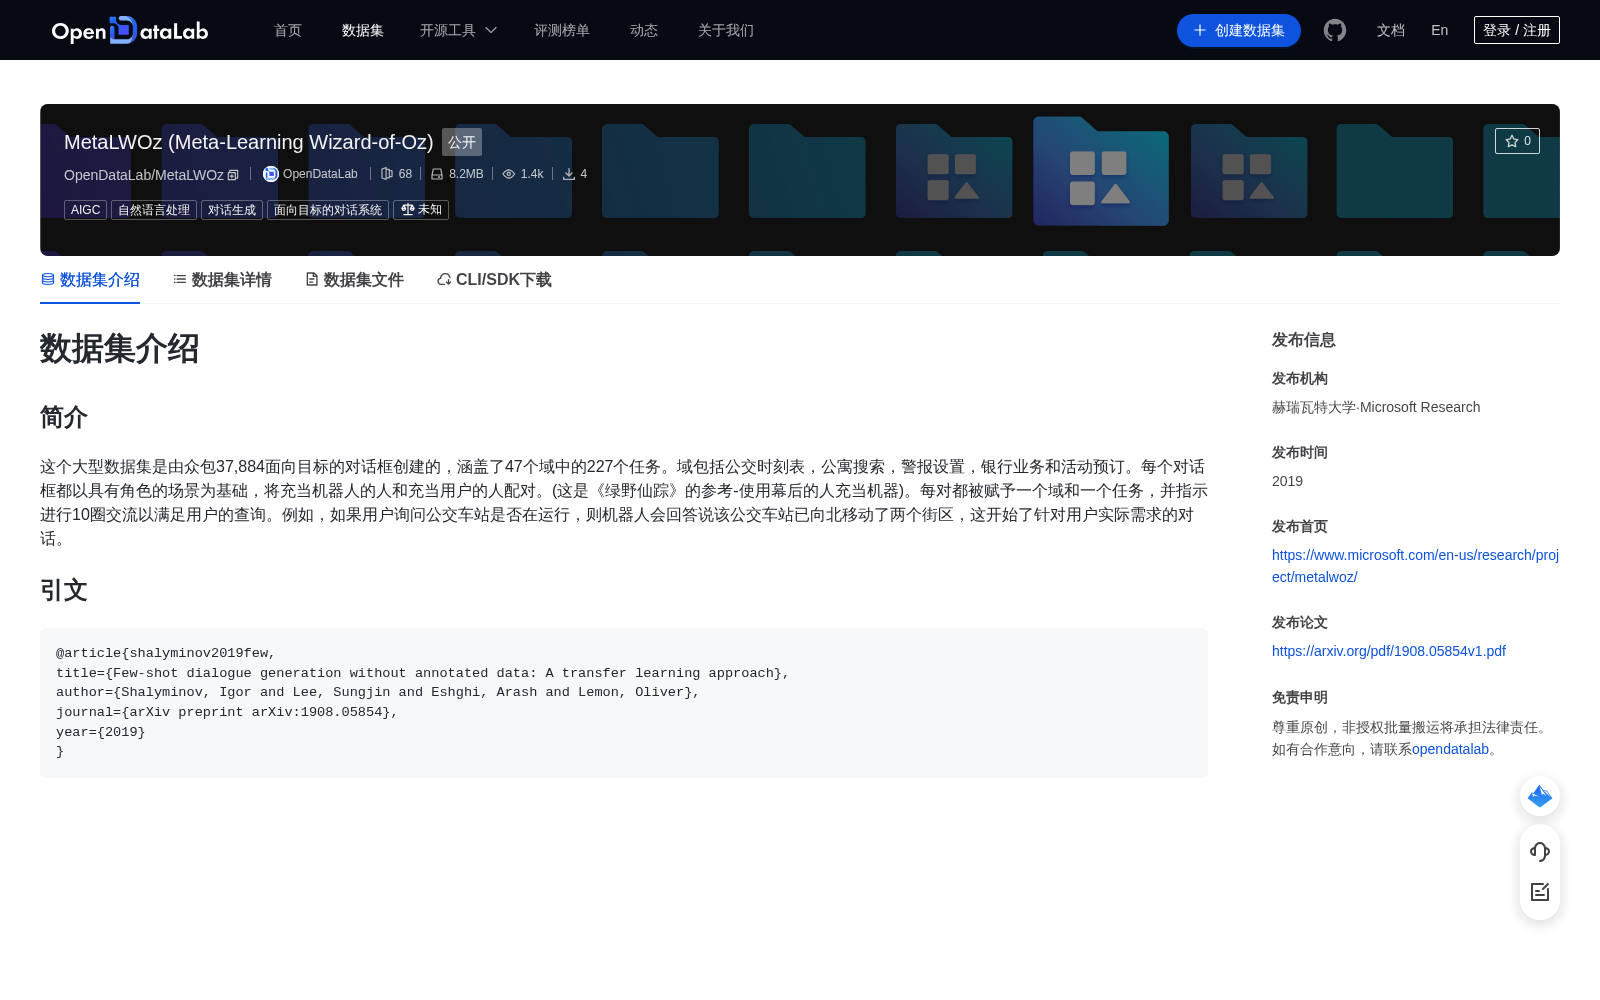
Task: Select the 数据集介绍 tab
Action: click(x=90, y=280)
